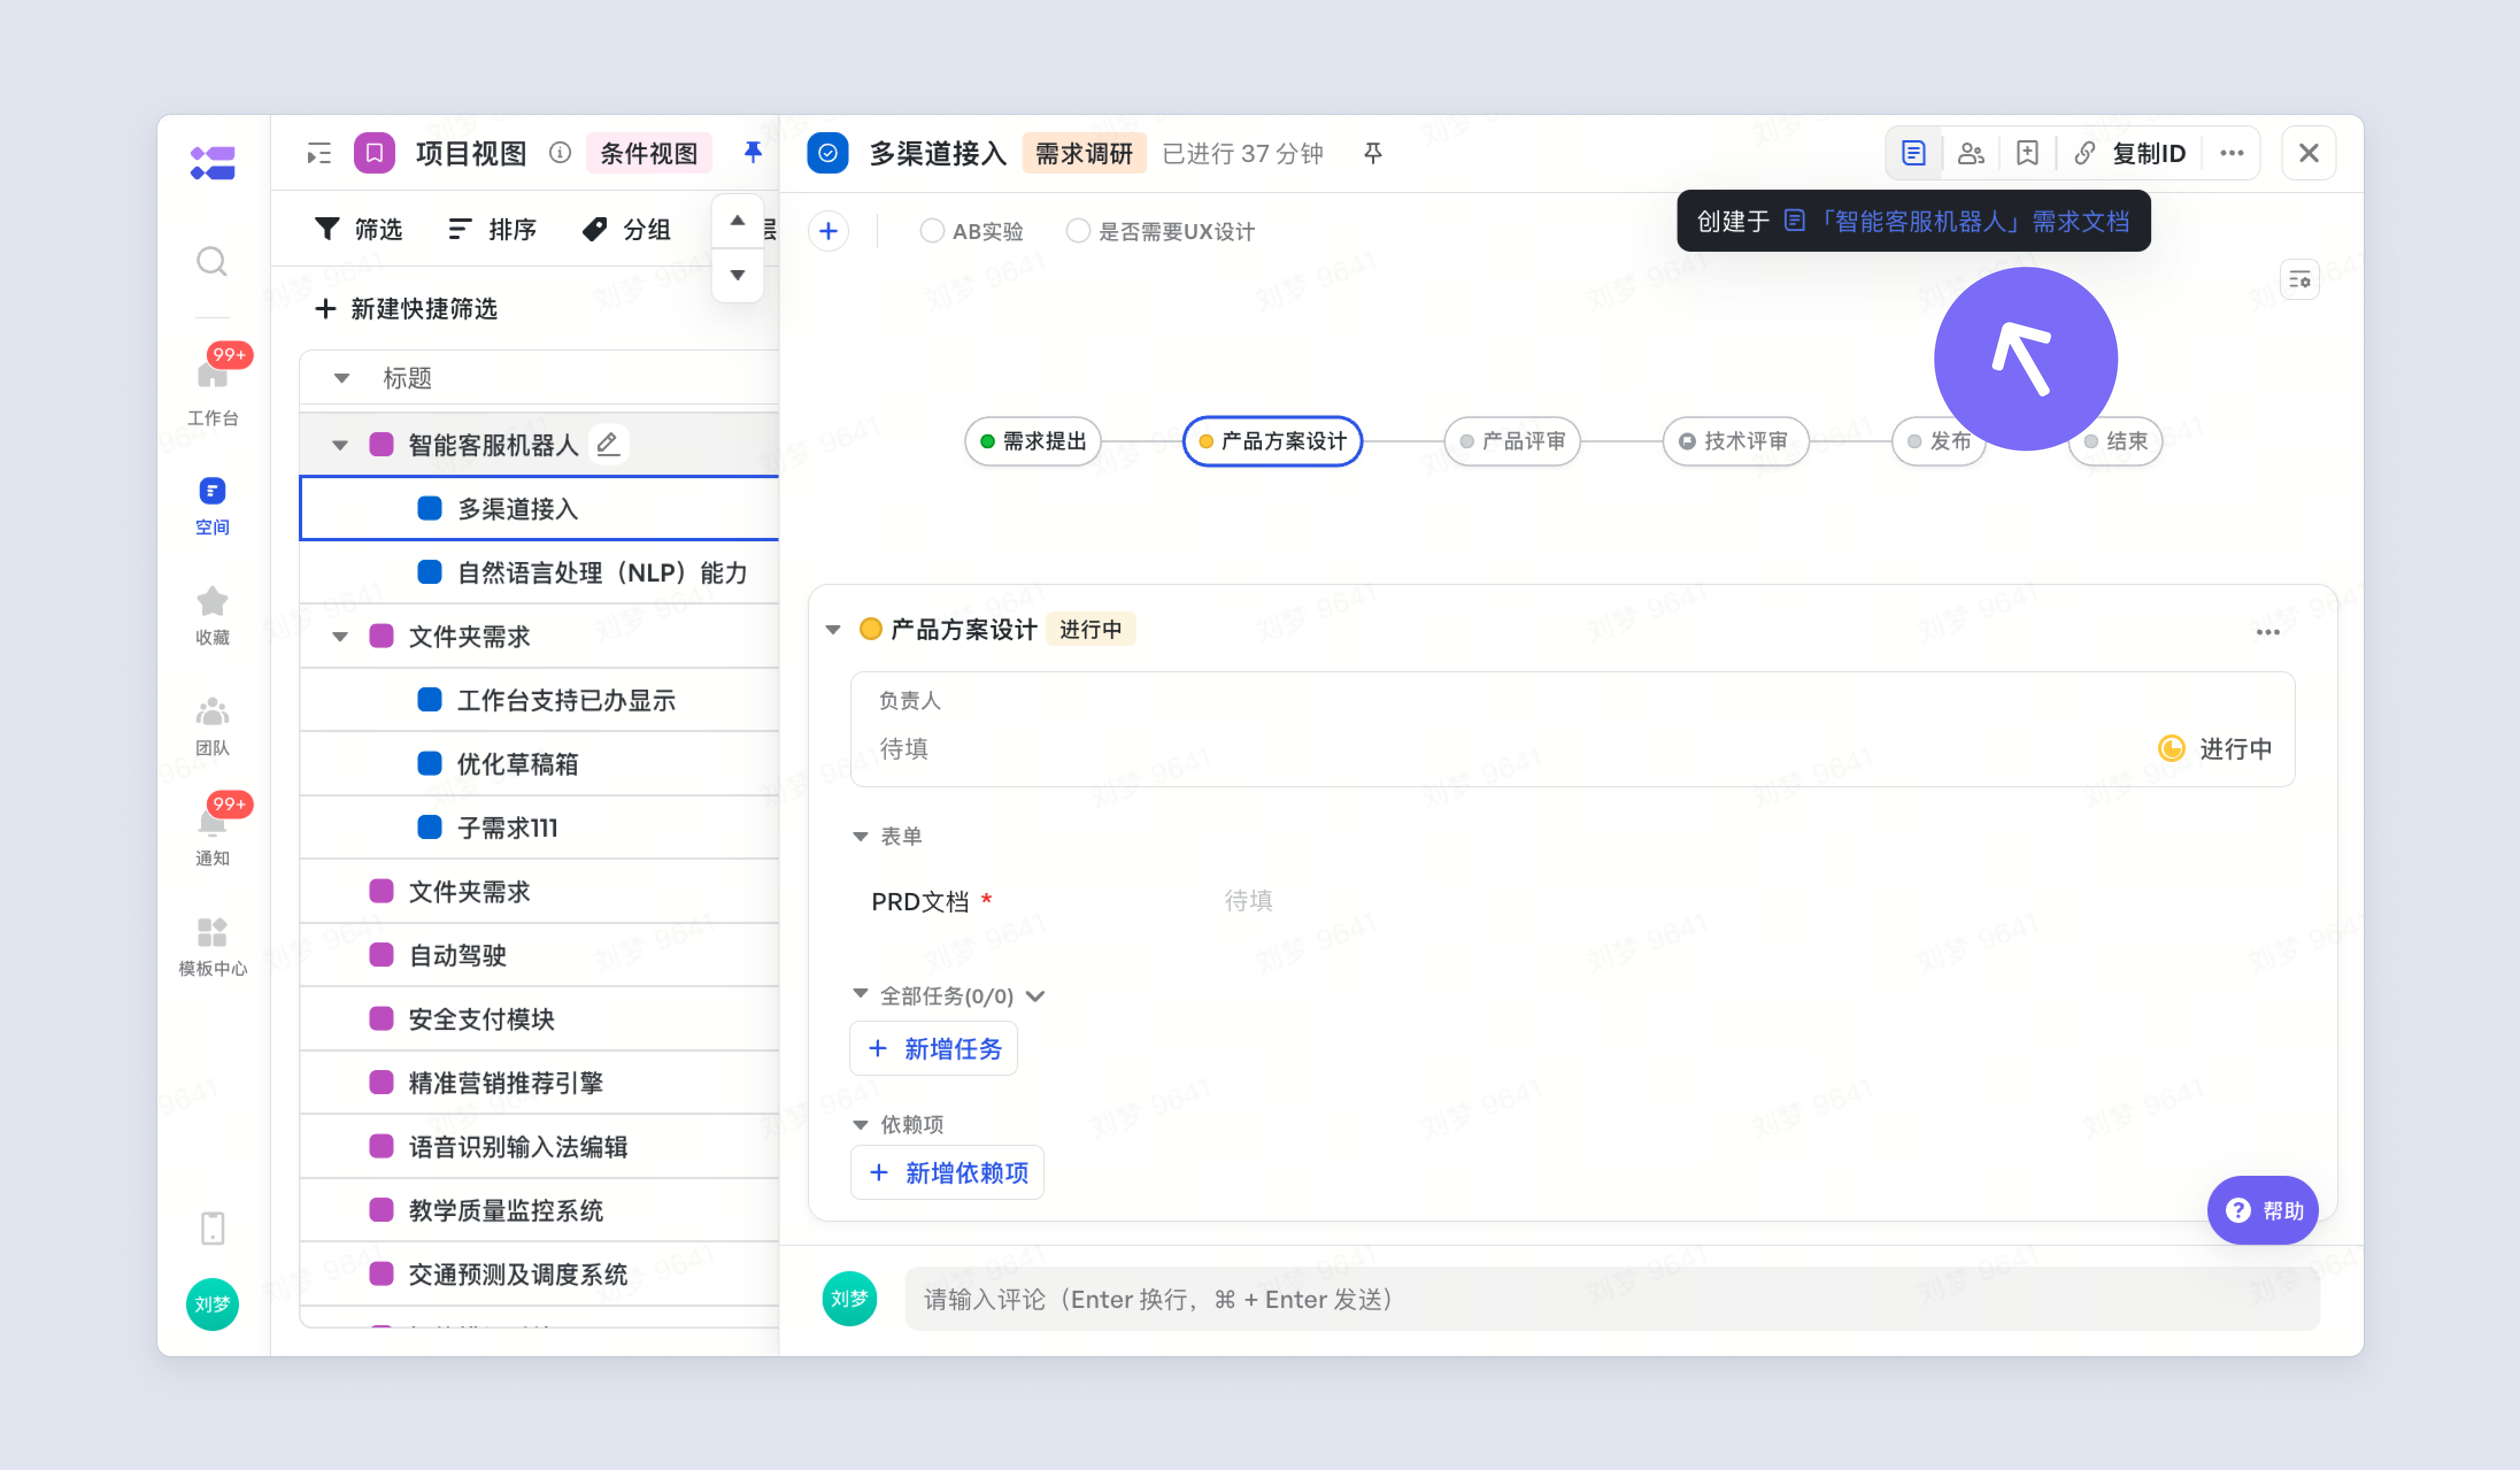Click the 需求调研 tag in header
Screen dimensions: 2520x1470
(1084, 153)
